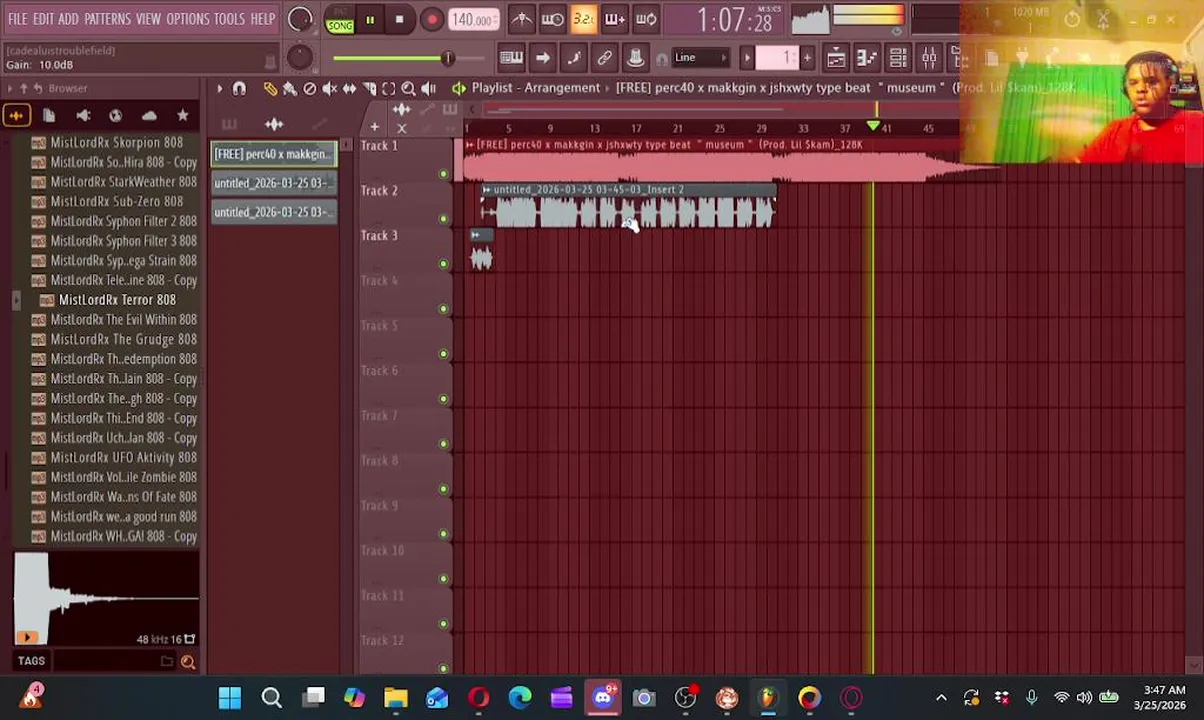Open the metronome button in top toolbar
The image size is (1204, 720).
pyautogui.click(x=522, y=18)
